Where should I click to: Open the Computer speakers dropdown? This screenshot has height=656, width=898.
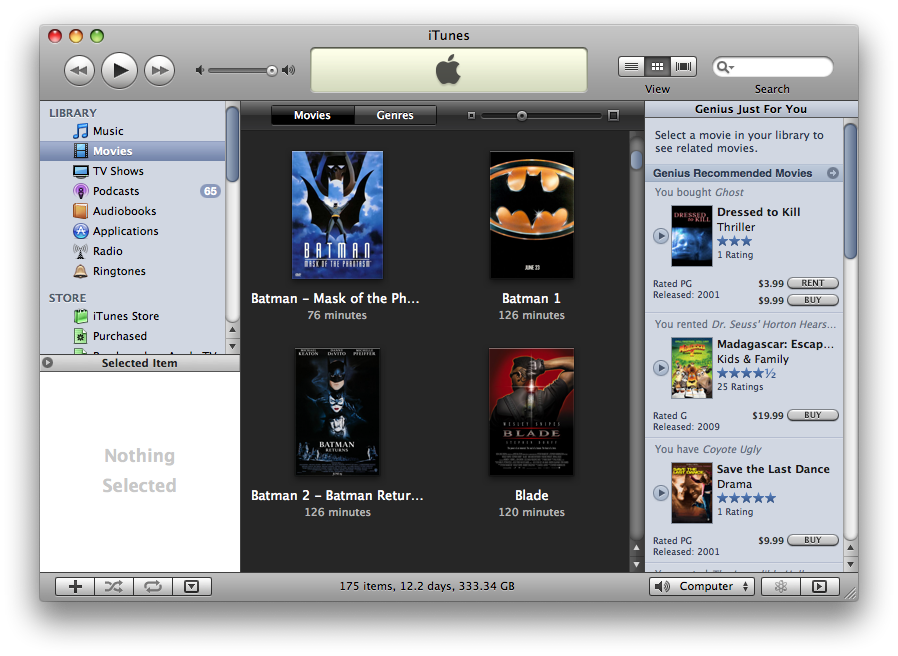(701, 586)
